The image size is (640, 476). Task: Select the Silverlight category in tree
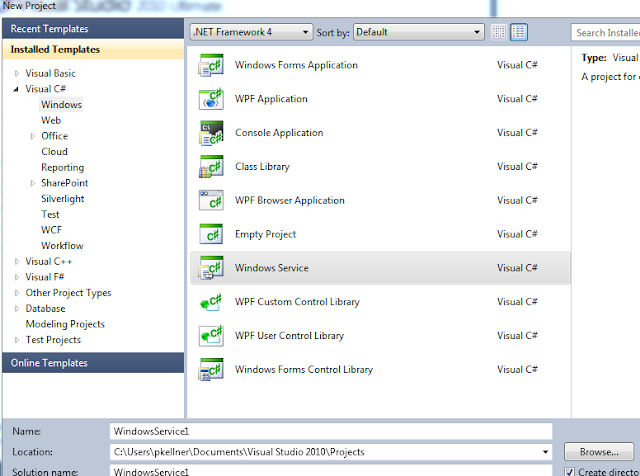click(62, 199)
